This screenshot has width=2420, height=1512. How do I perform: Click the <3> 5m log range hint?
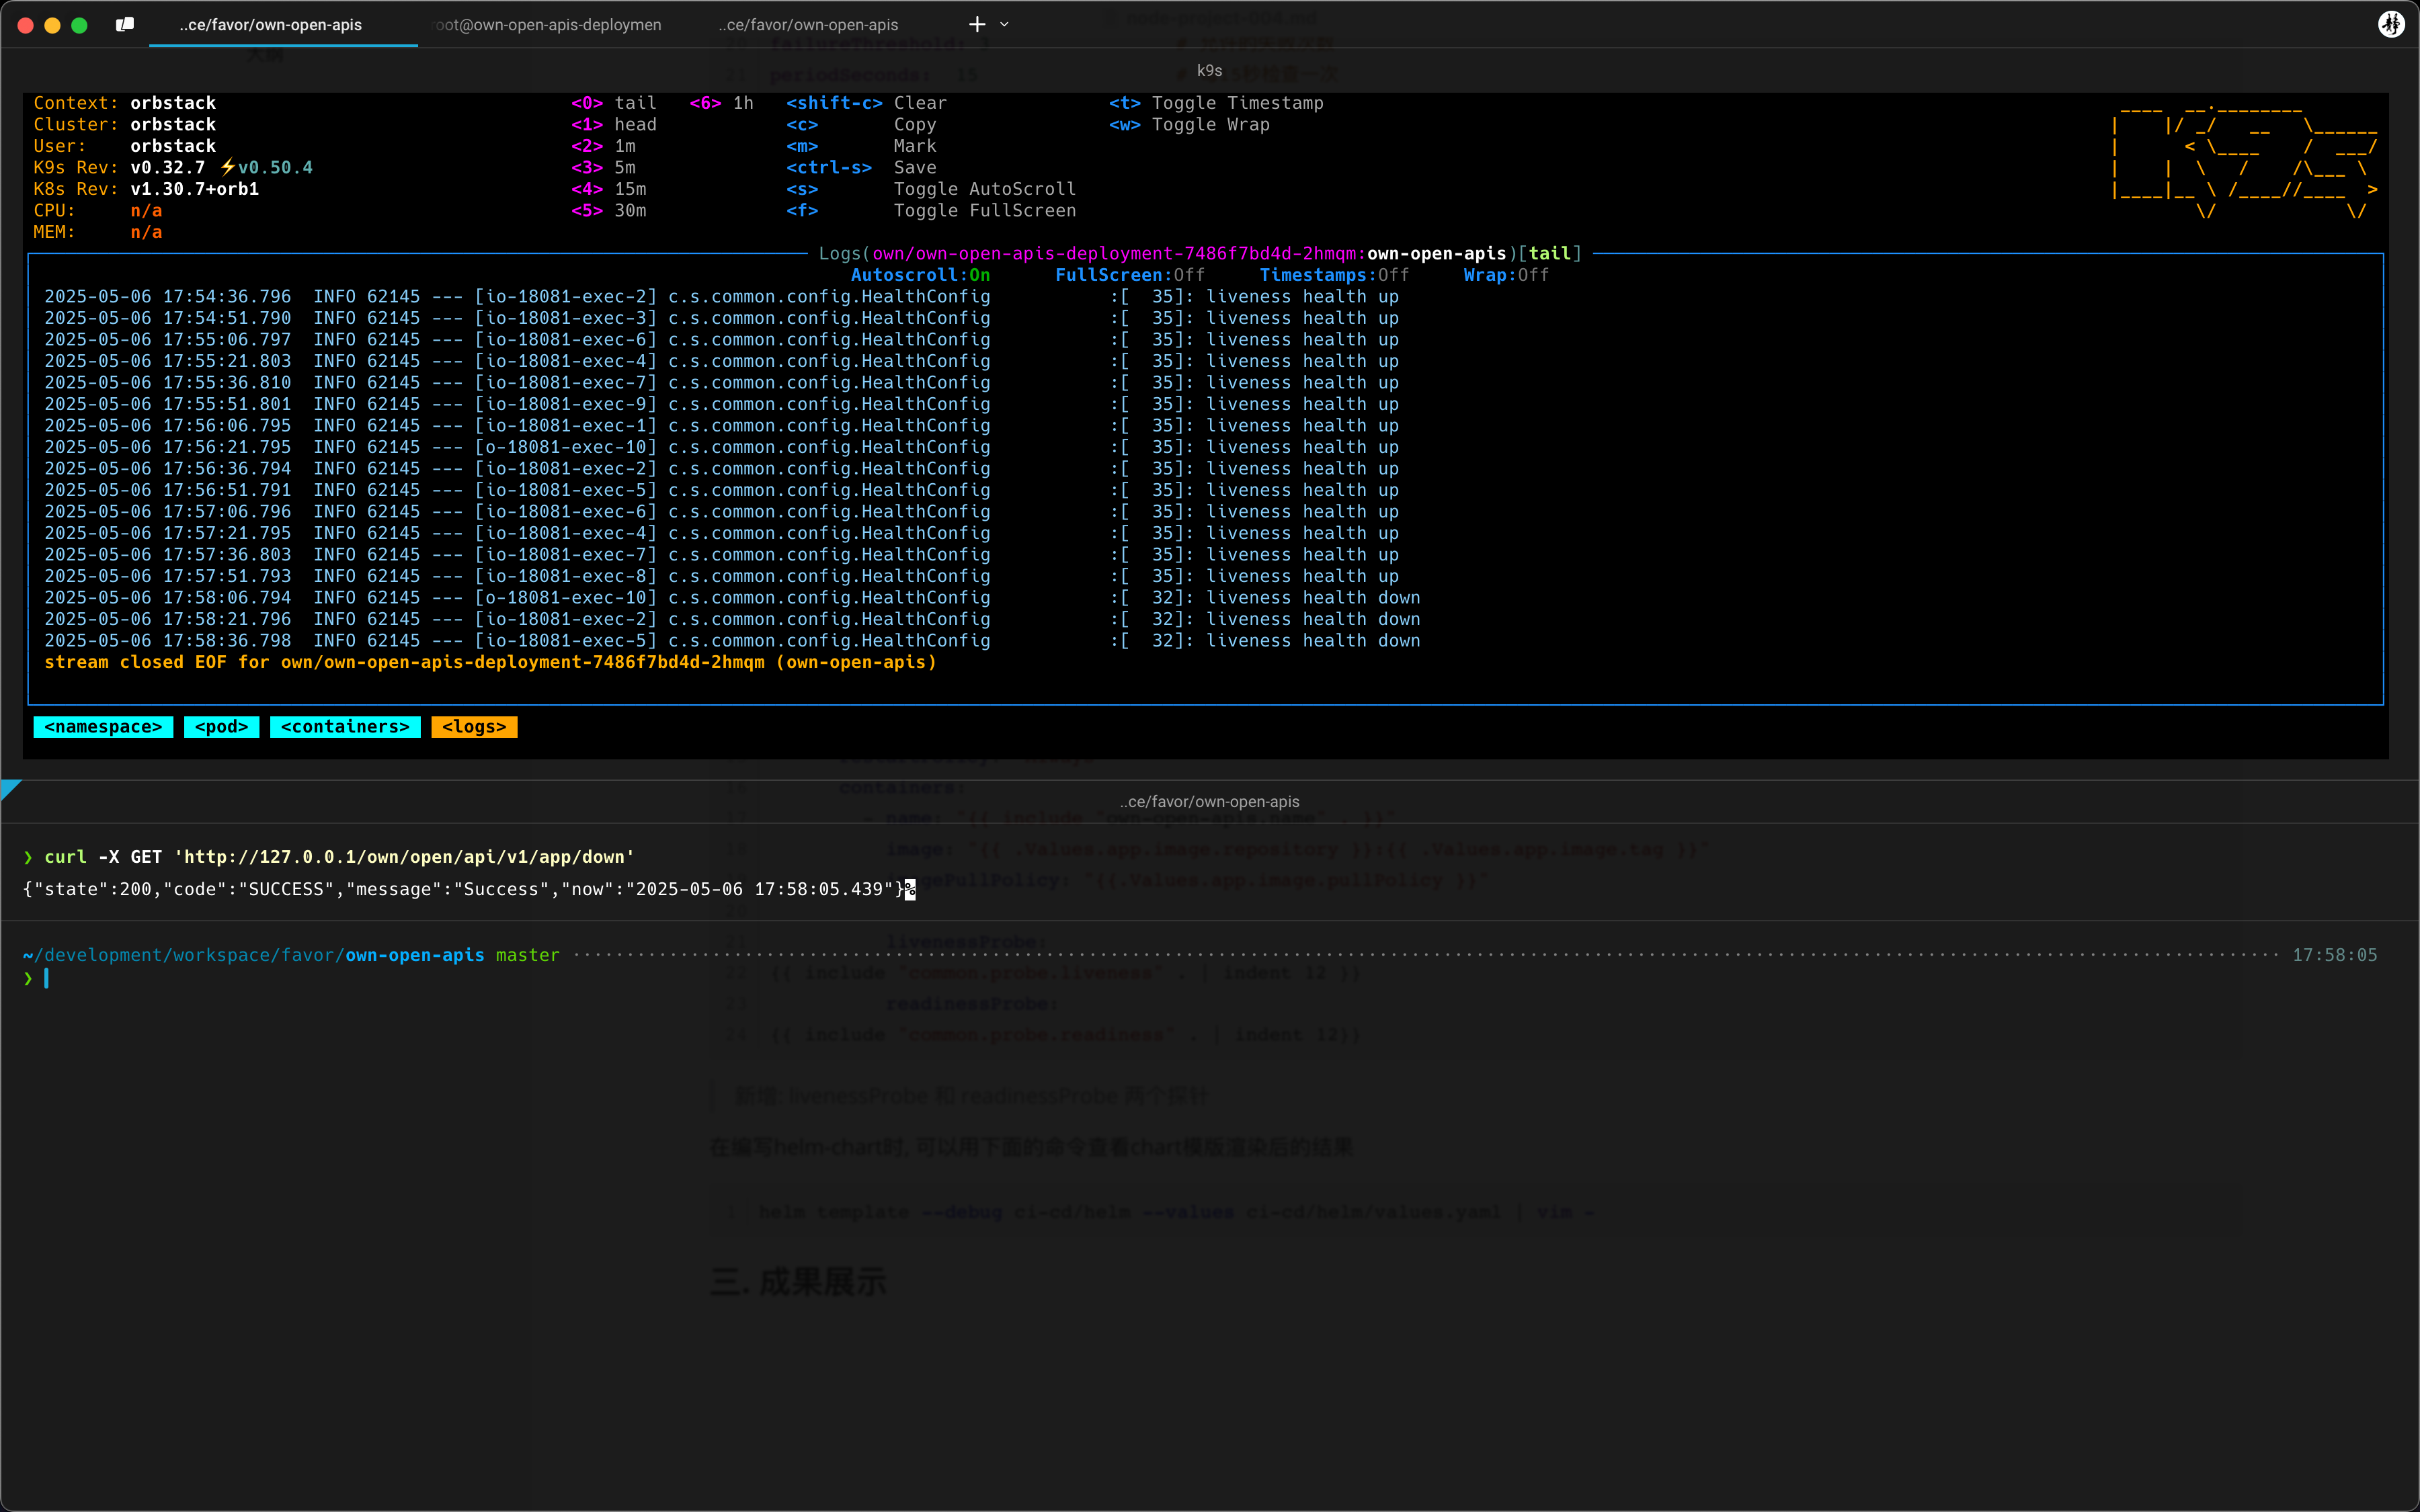[x=603, y=167]
